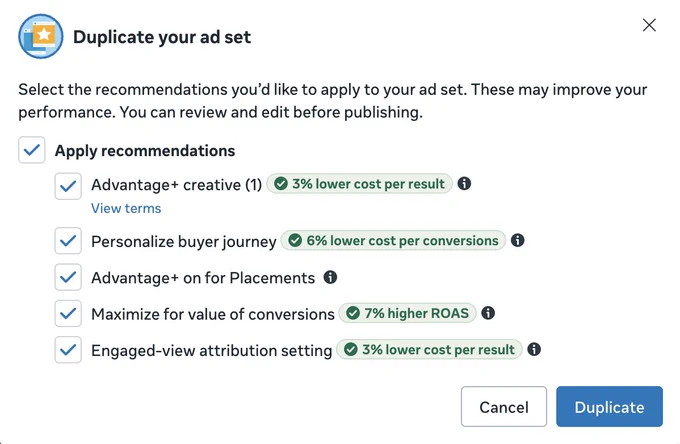The width and height of the screenshot is (680, 444).
Task: Select the 7% higher ROAS badge
Action: coord(407,313)
